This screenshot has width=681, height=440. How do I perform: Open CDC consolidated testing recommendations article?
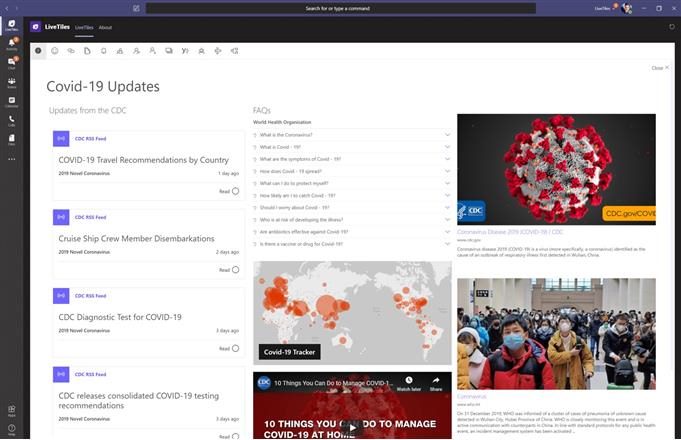(139, 400)
